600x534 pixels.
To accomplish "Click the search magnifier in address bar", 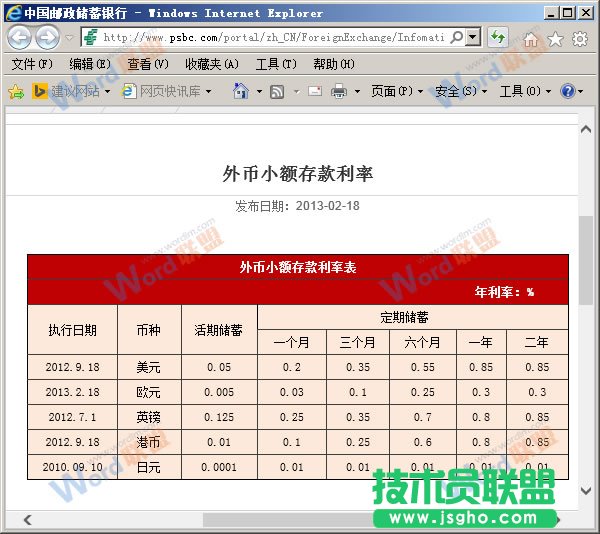I will click(457, 37).
